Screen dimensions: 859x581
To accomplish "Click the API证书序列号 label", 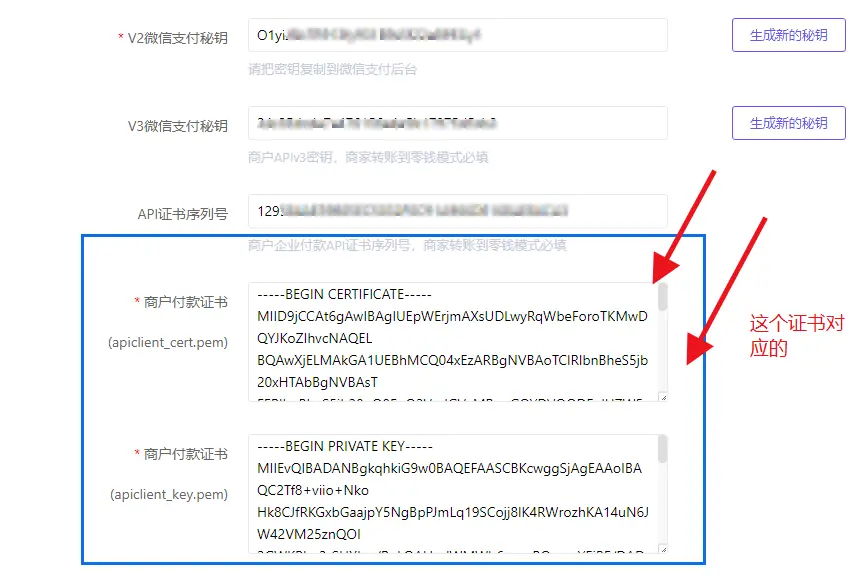I will click(182, 214).
